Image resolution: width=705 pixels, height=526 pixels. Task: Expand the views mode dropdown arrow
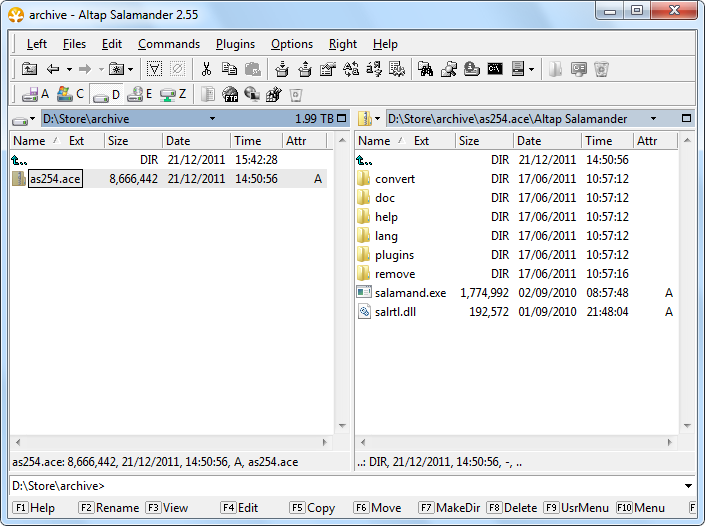[531, 69]
